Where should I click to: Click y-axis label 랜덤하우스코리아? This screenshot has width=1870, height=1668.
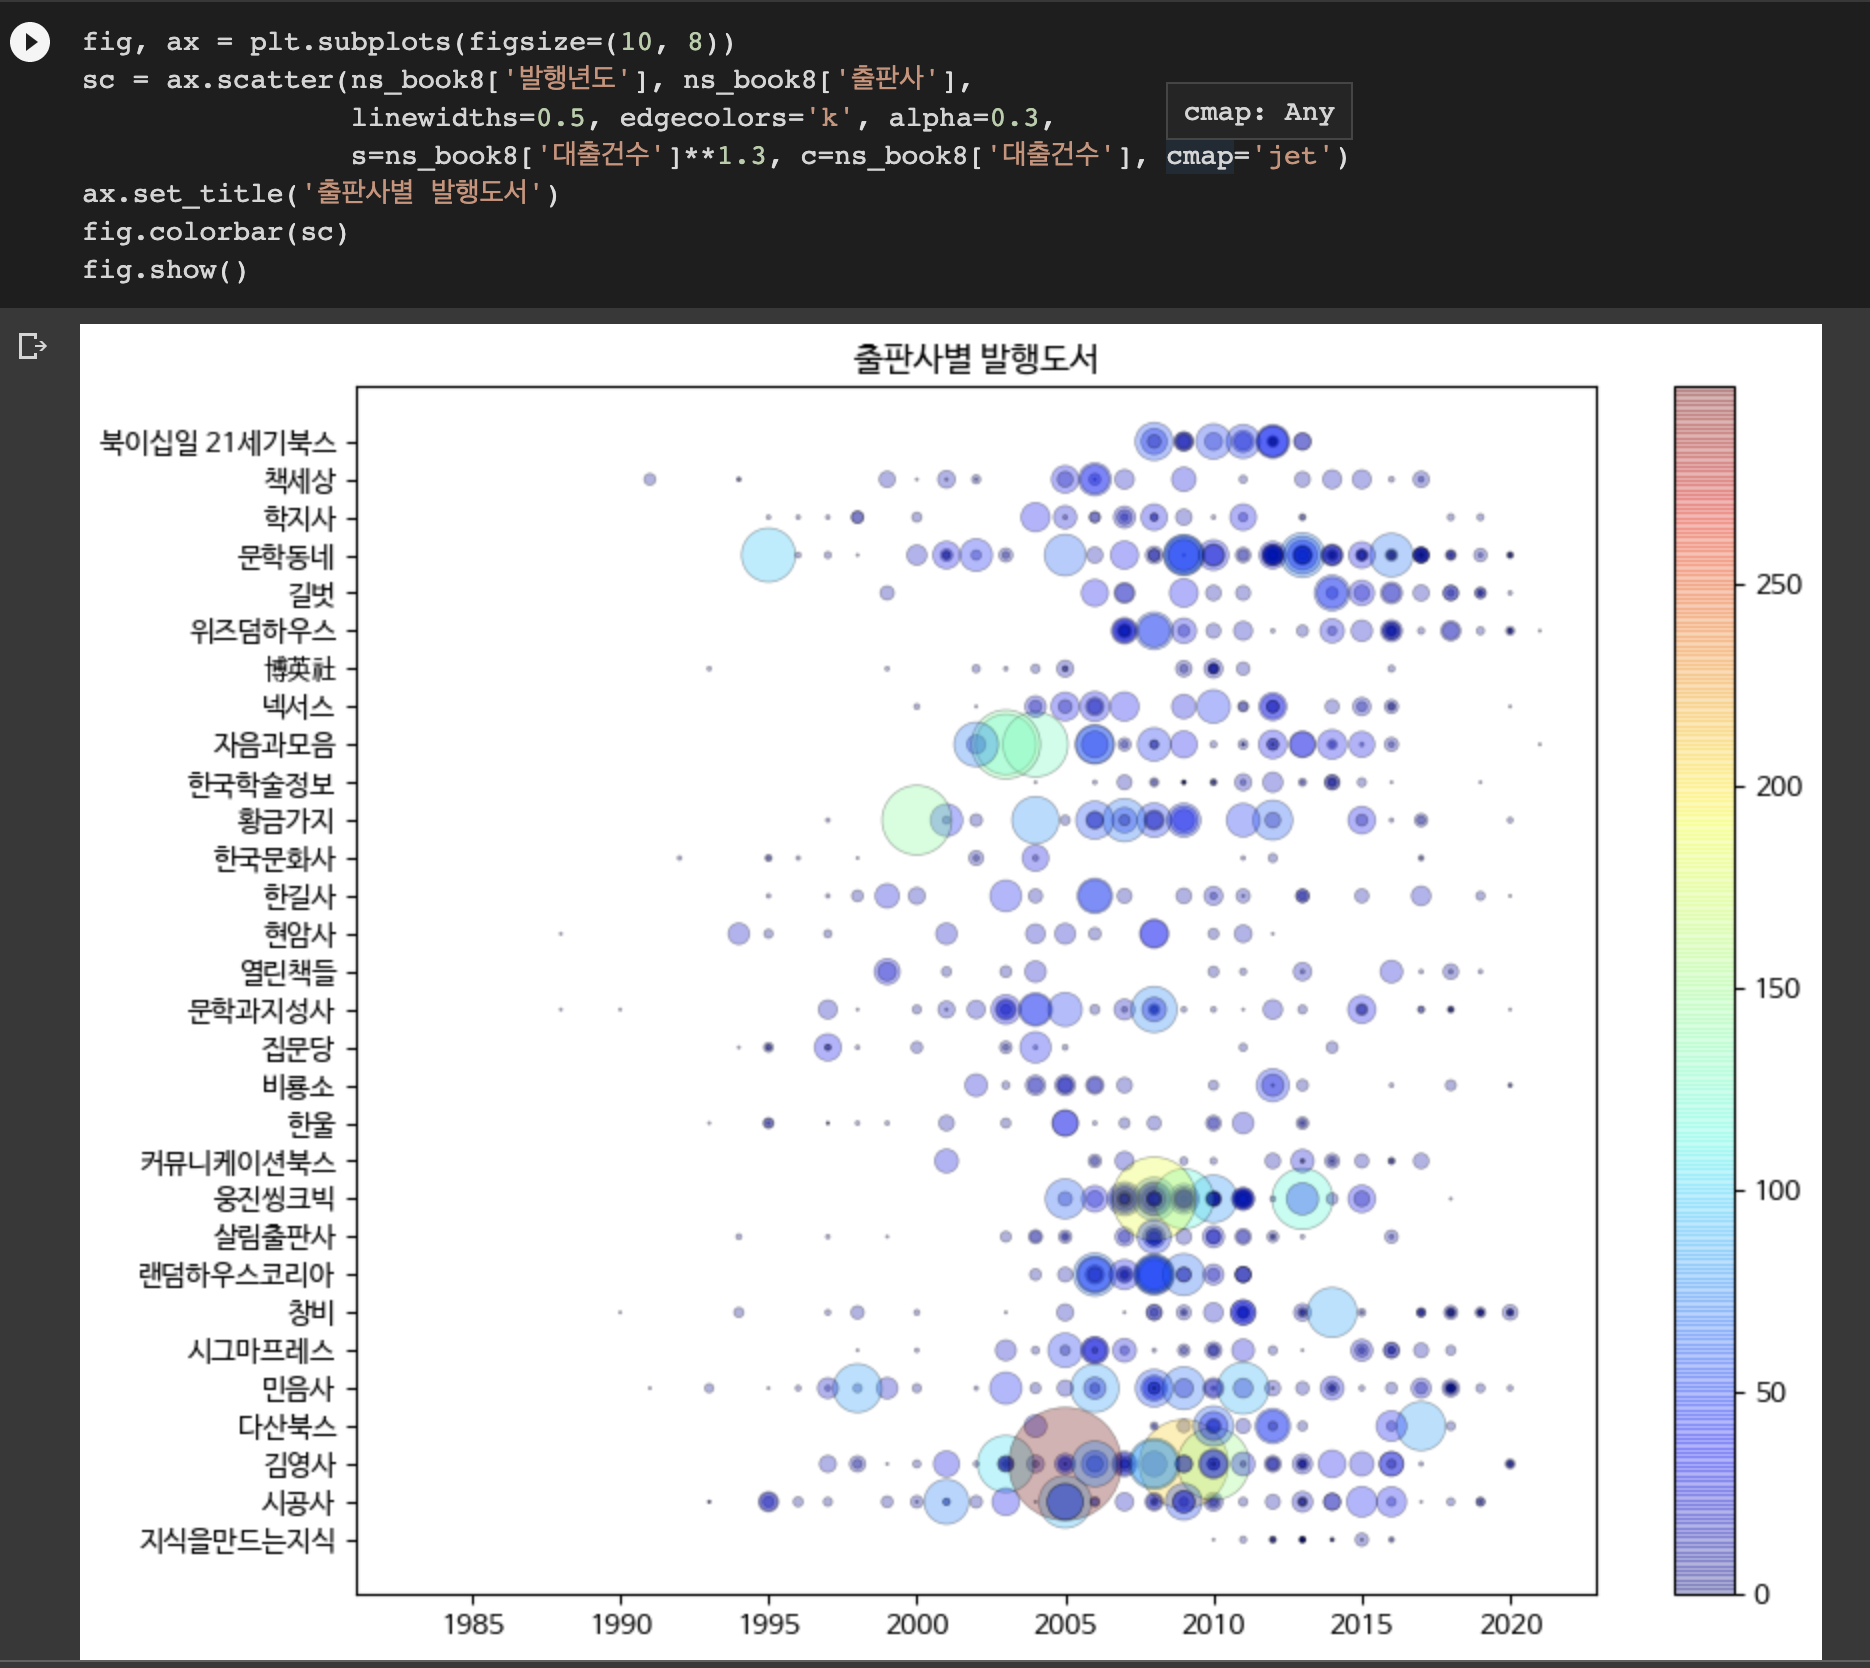click(x=236, y=1274)
